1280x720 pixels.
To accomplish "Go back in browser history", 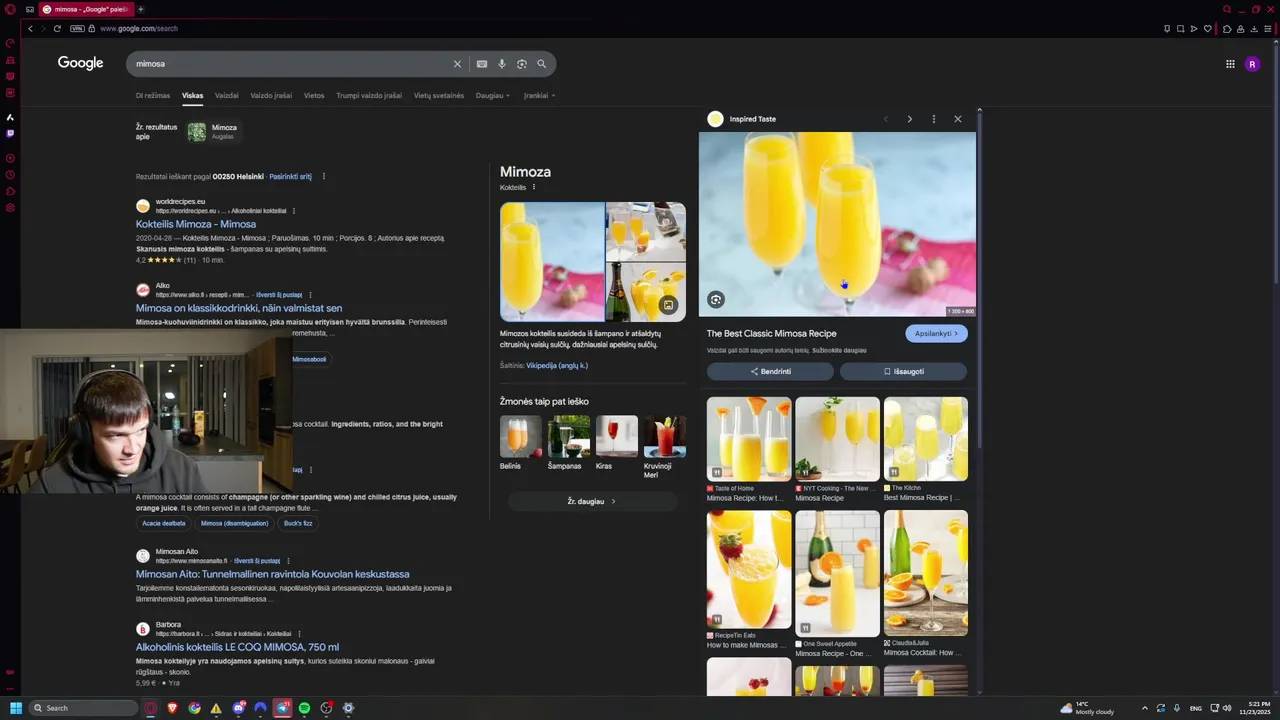I will point(30,28).
